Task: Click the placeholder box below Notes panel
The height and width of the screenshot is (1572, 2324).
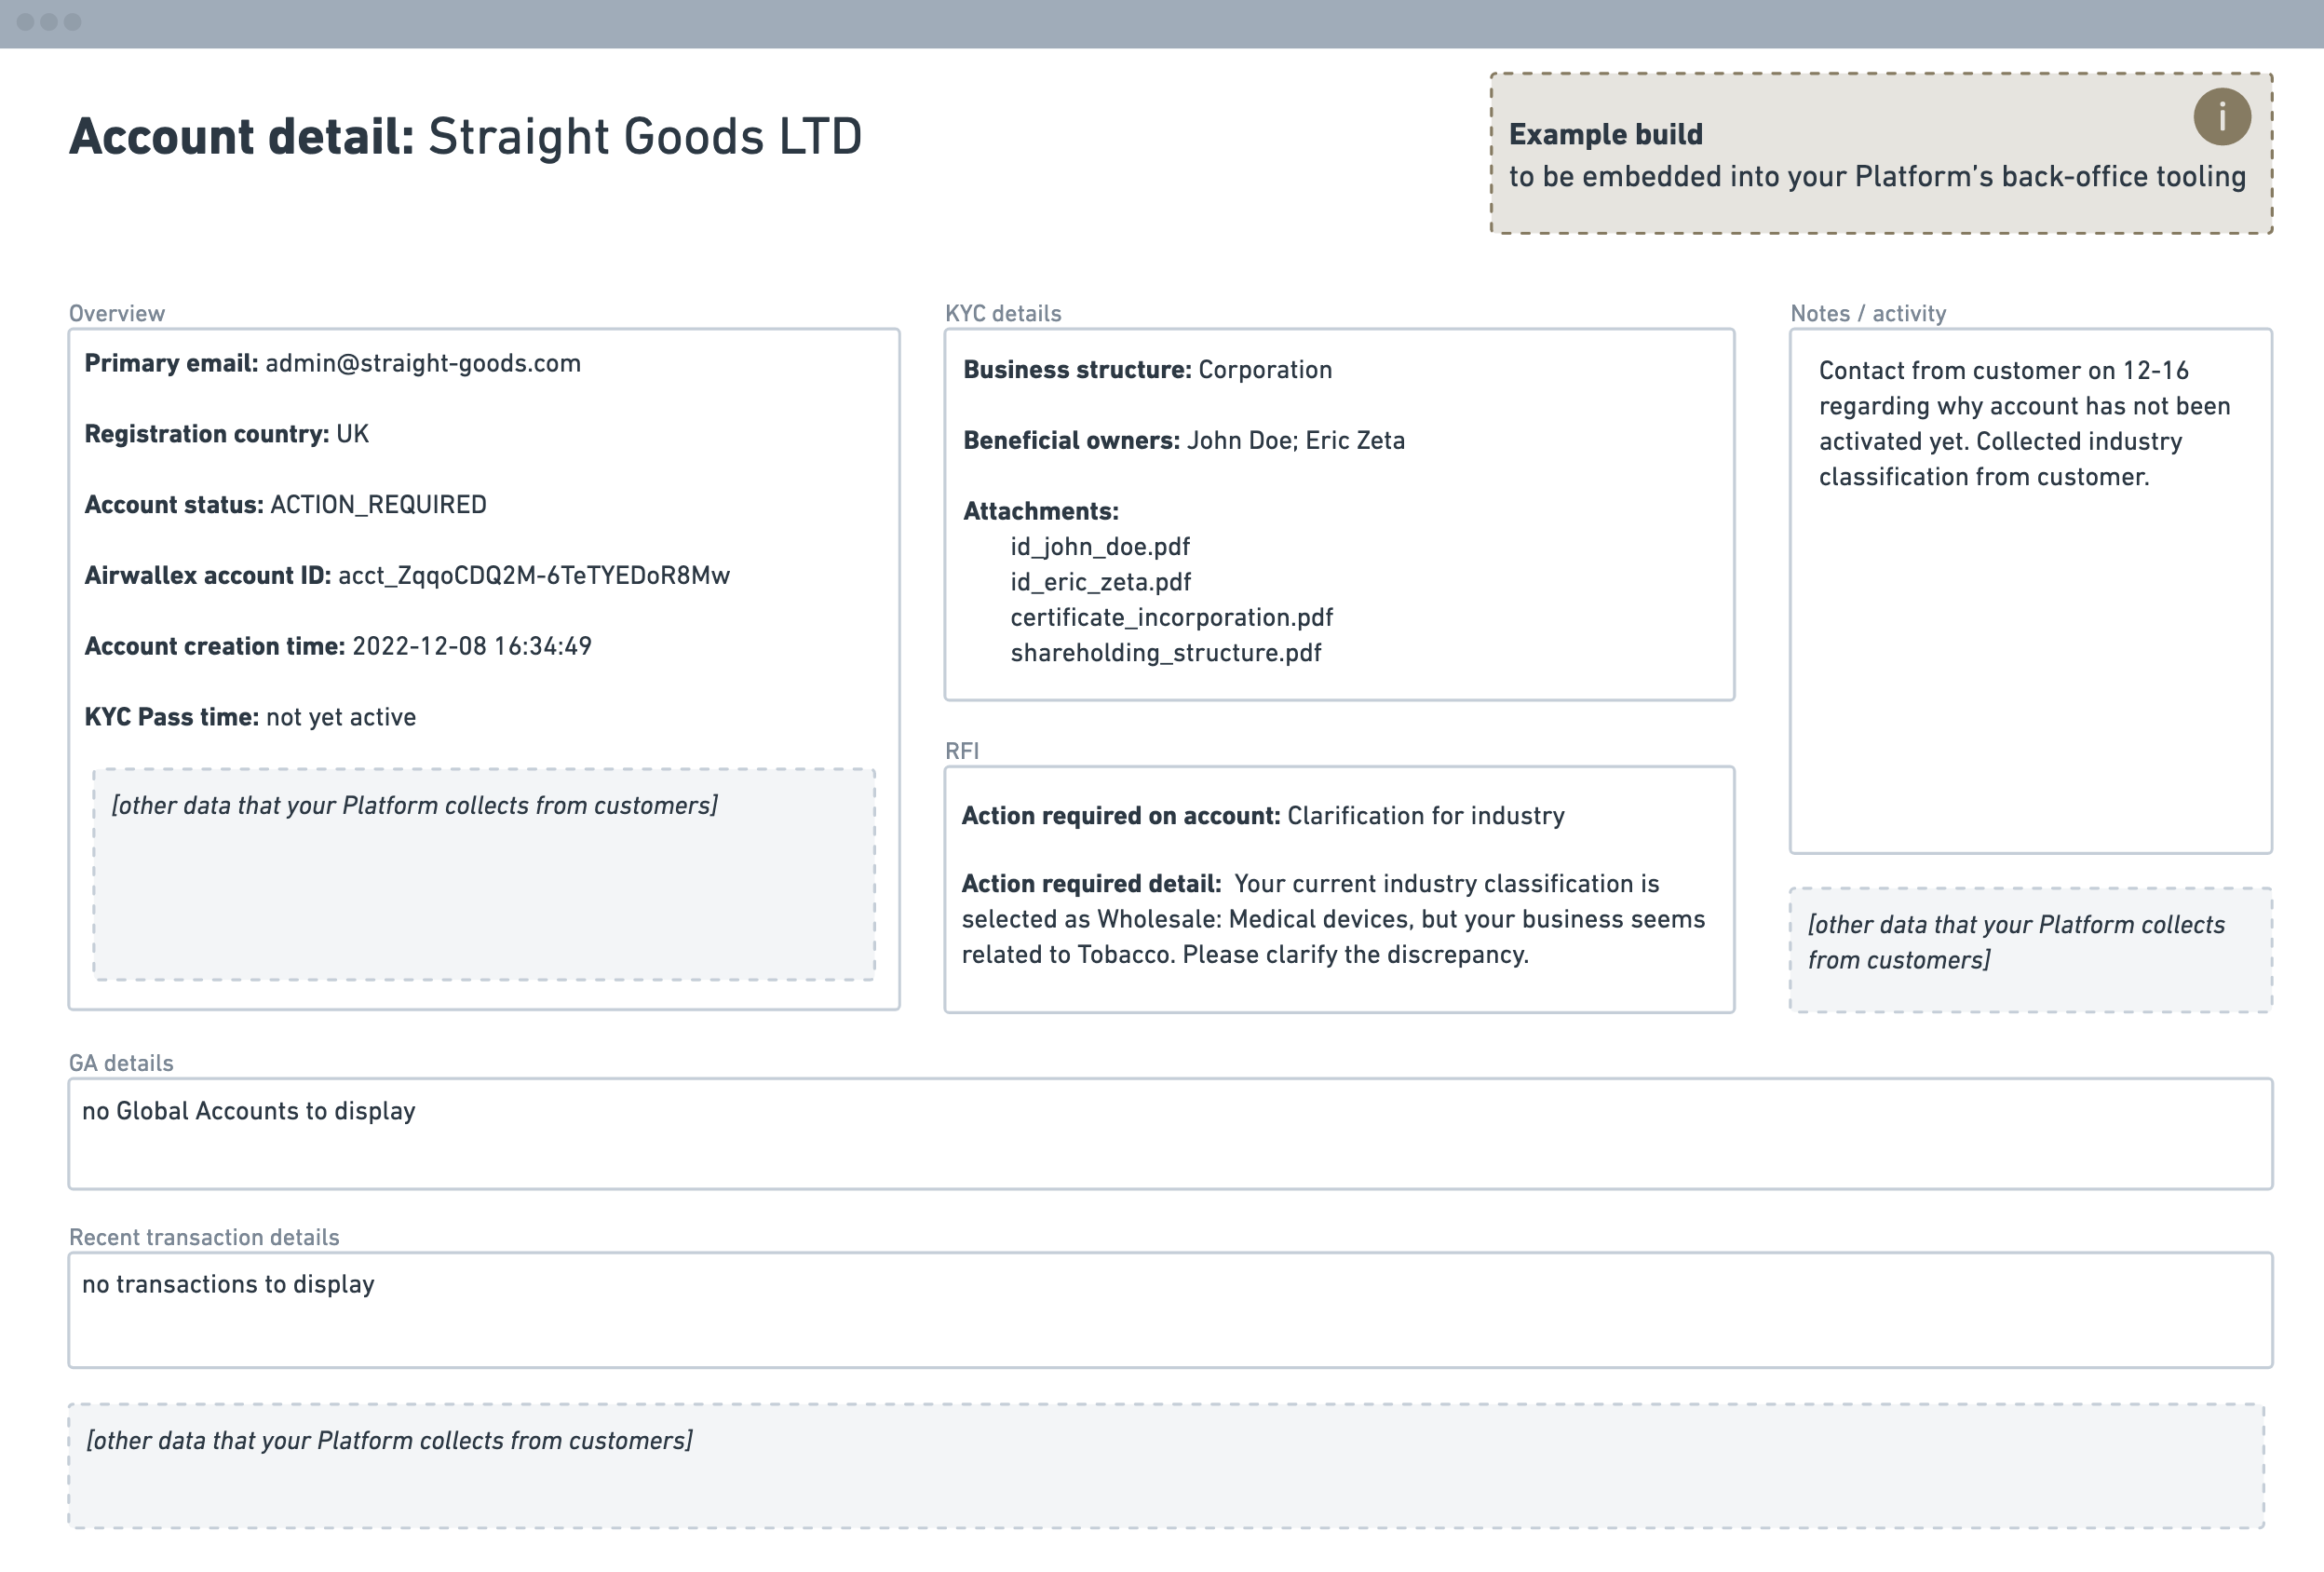Action: [x=2029, y=950]
